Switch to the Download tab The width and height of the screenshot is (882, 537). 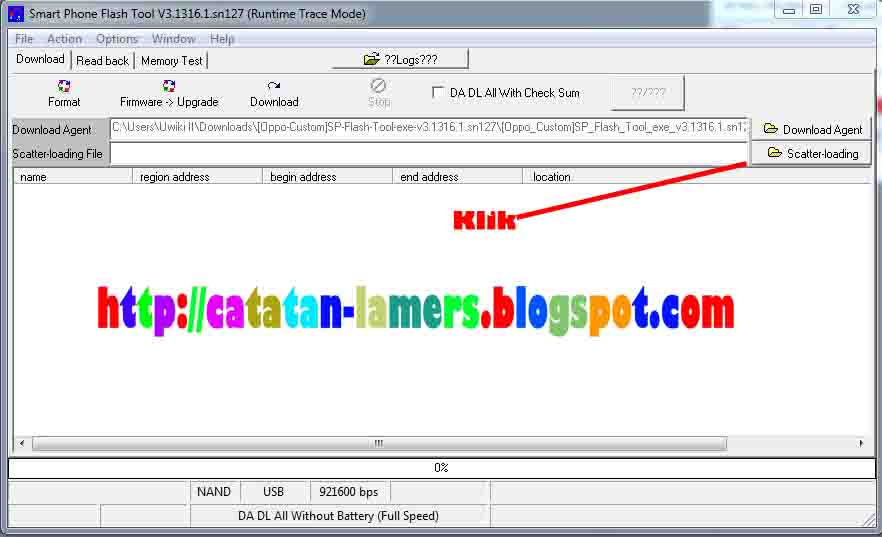[x=40, y=59]
